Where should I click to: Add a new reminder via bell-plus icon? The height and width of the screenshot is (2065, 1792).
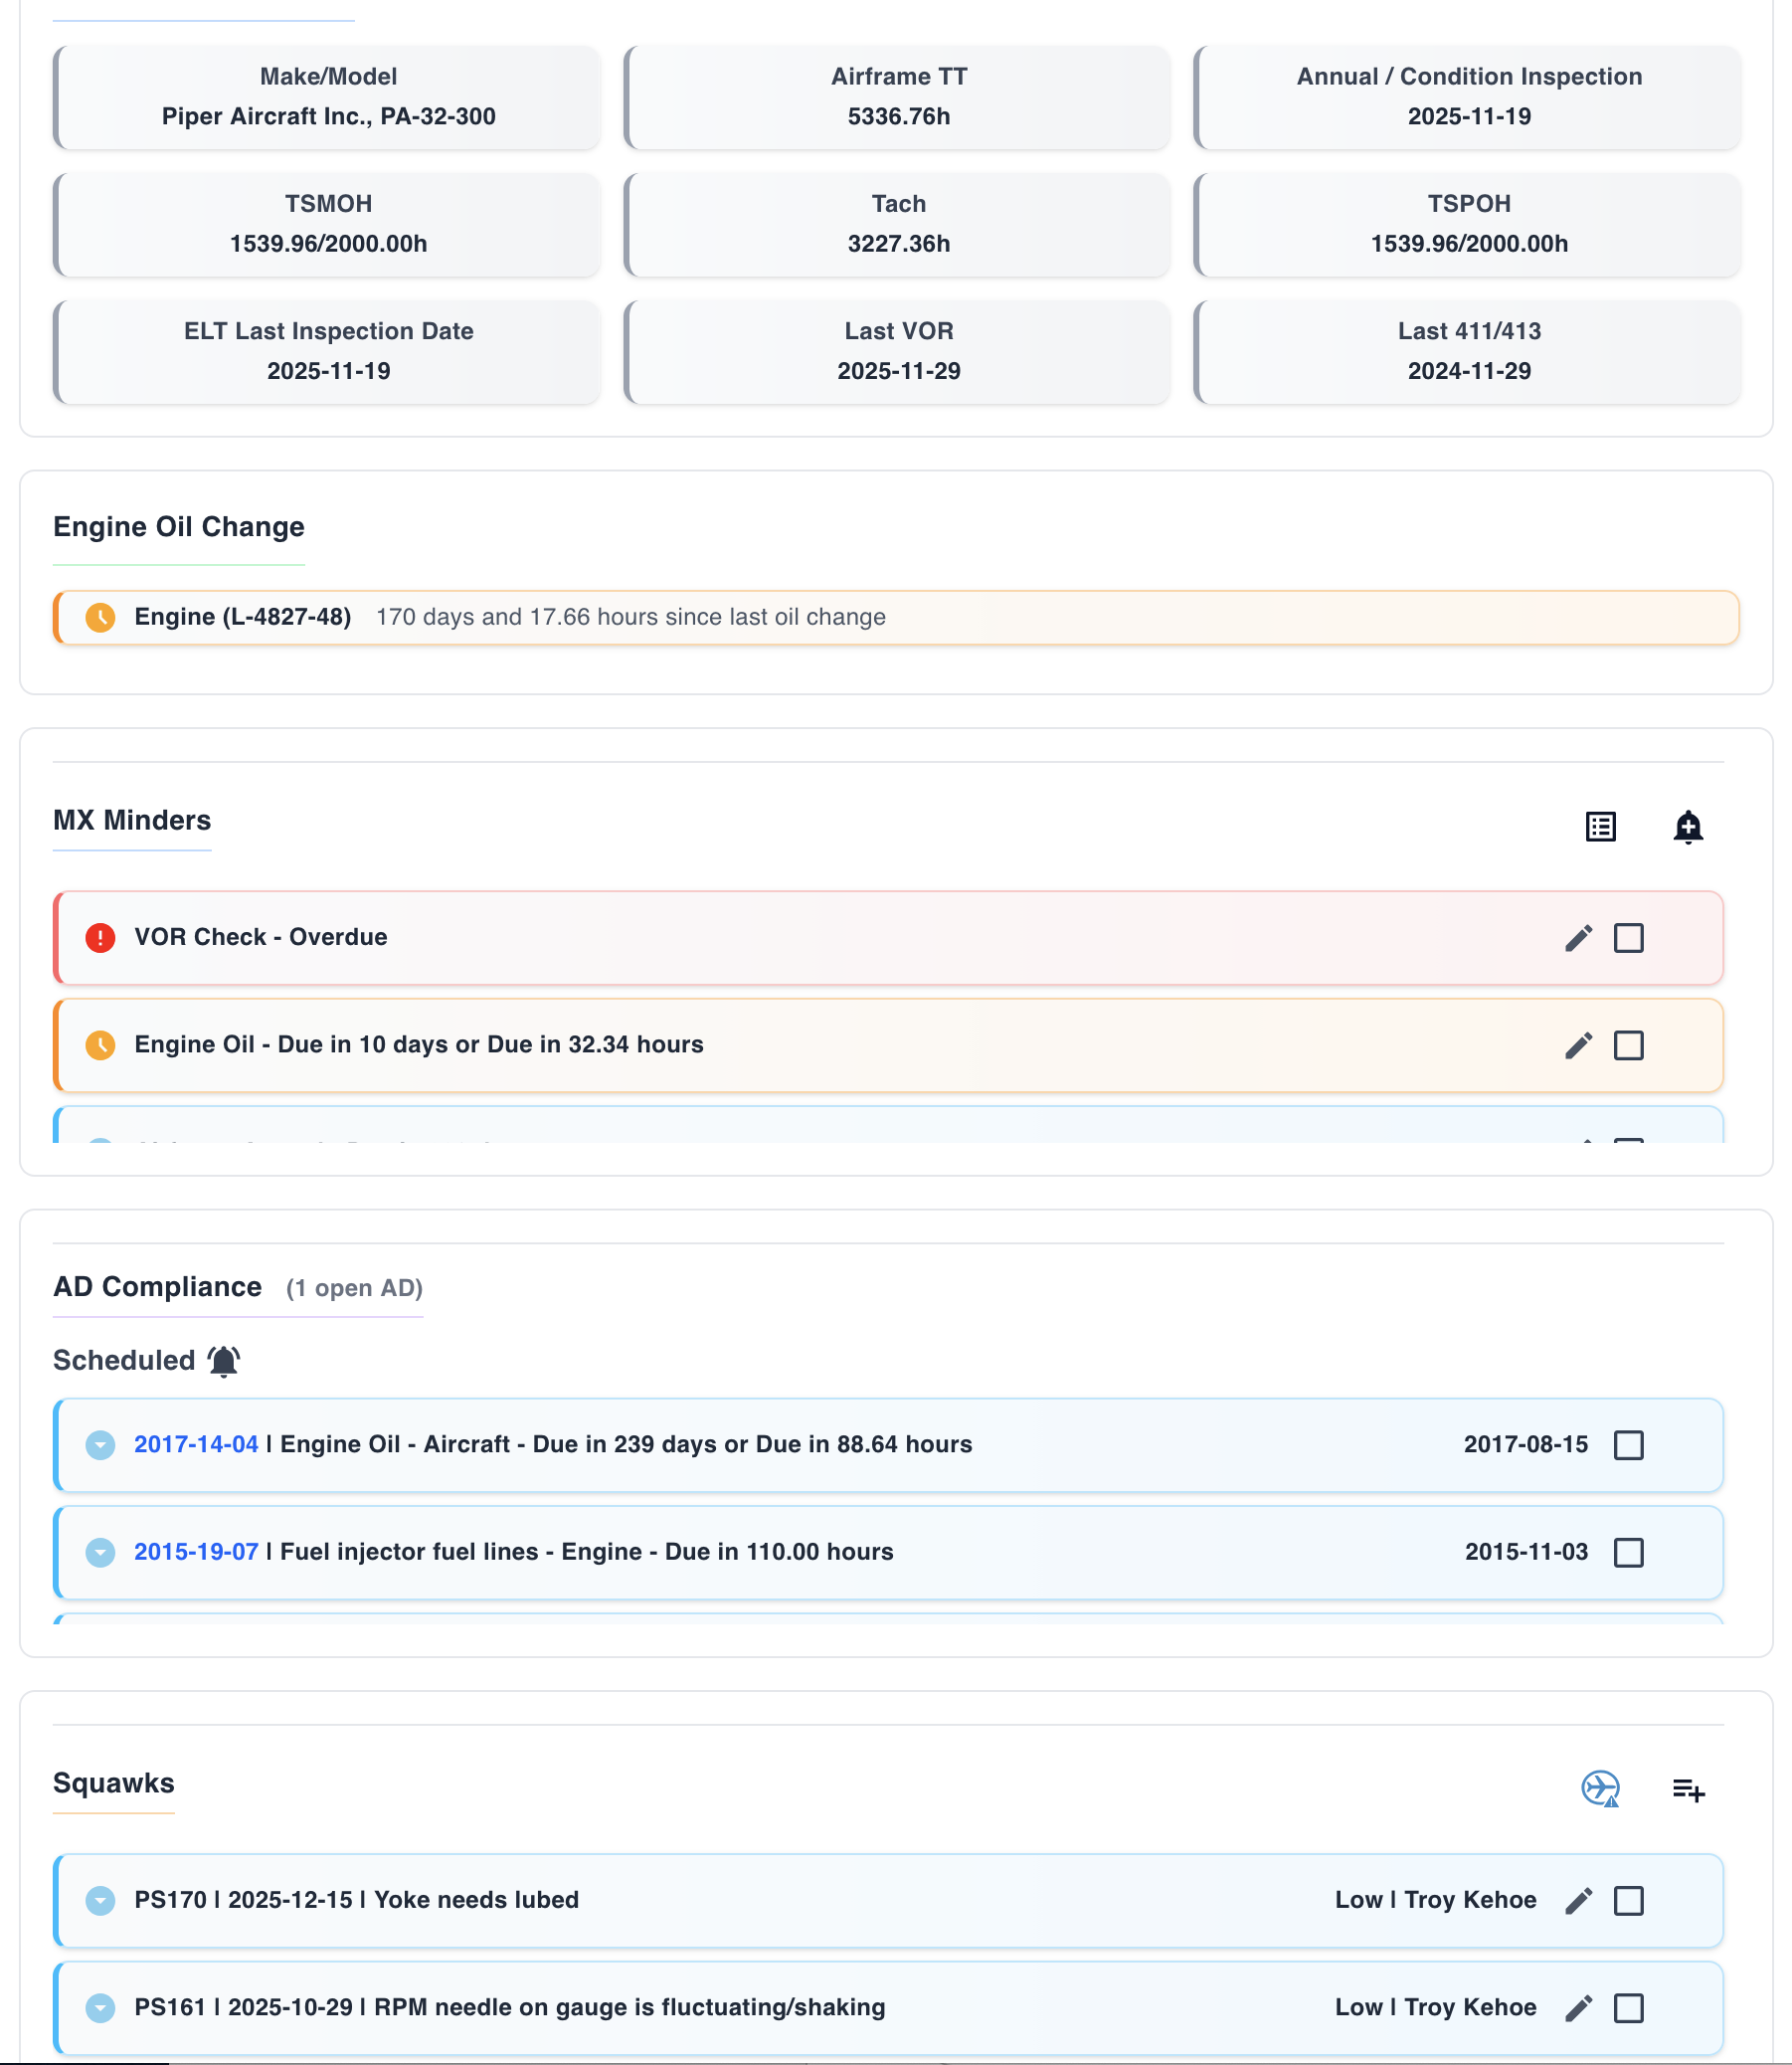click(1690, 827)
